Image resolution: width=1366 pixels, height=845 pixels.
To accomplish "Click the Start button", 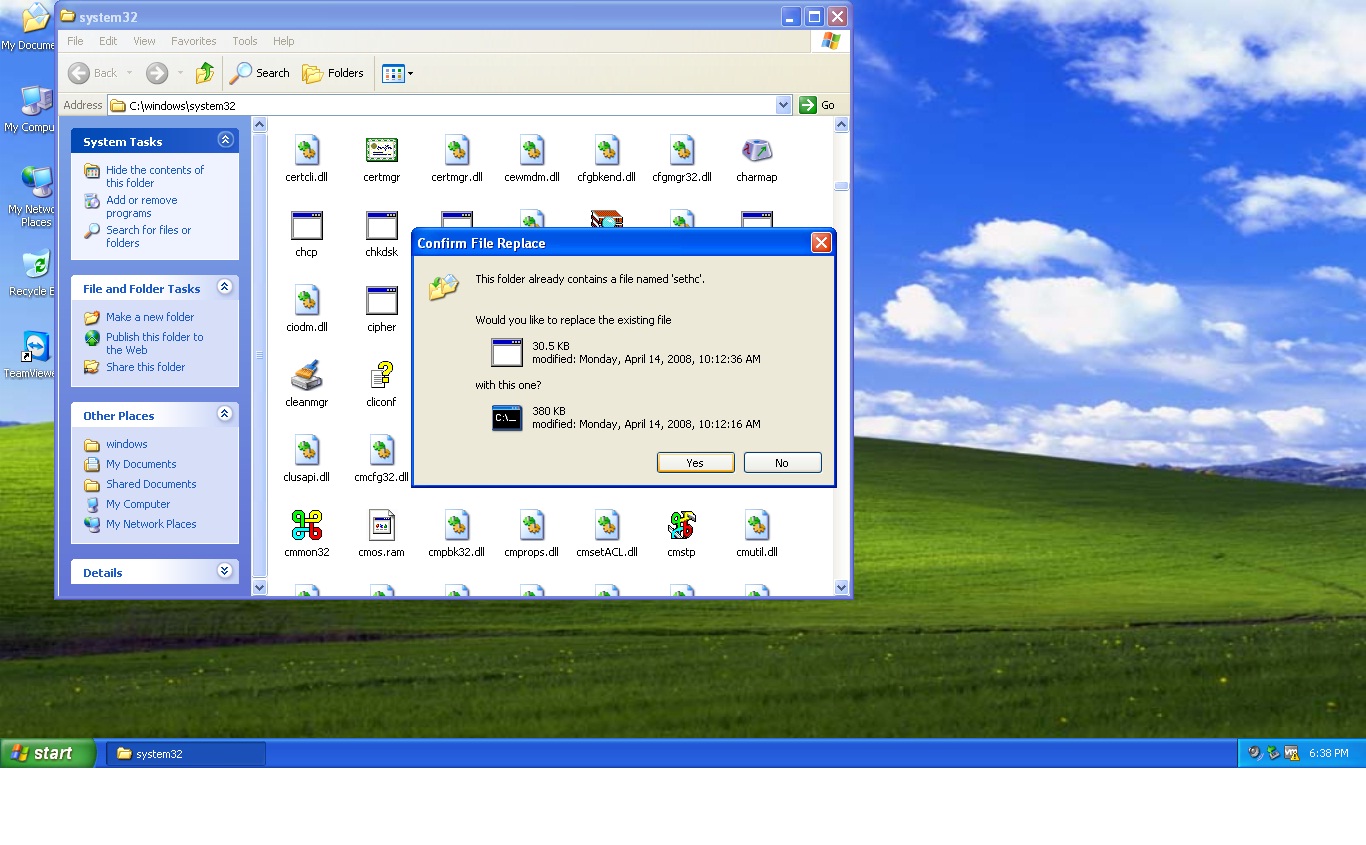I will (48, 753).
